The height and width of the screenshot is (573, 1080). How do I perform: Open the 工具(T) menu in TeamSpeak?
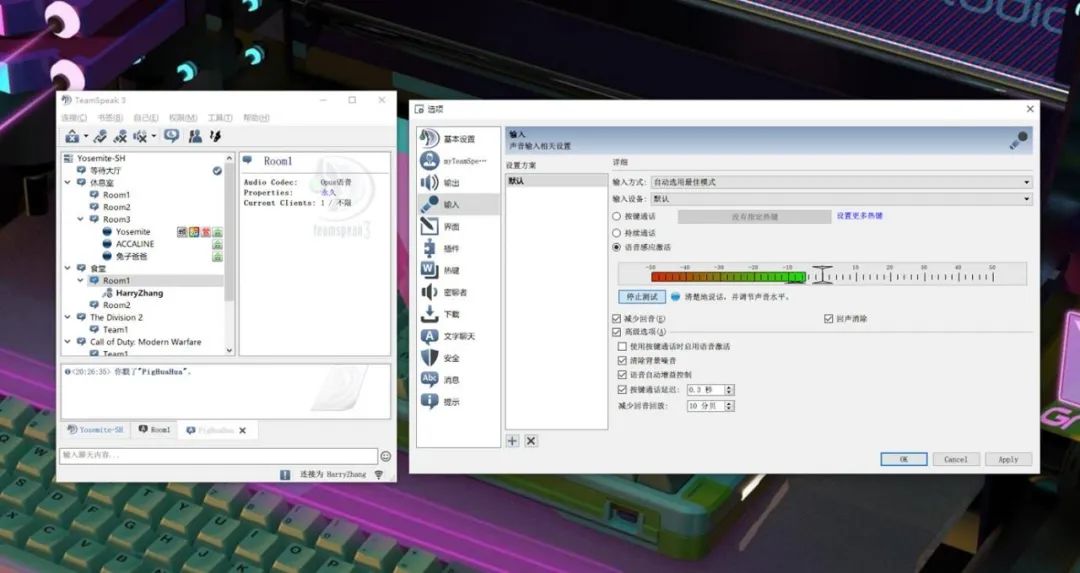(220, 118)
